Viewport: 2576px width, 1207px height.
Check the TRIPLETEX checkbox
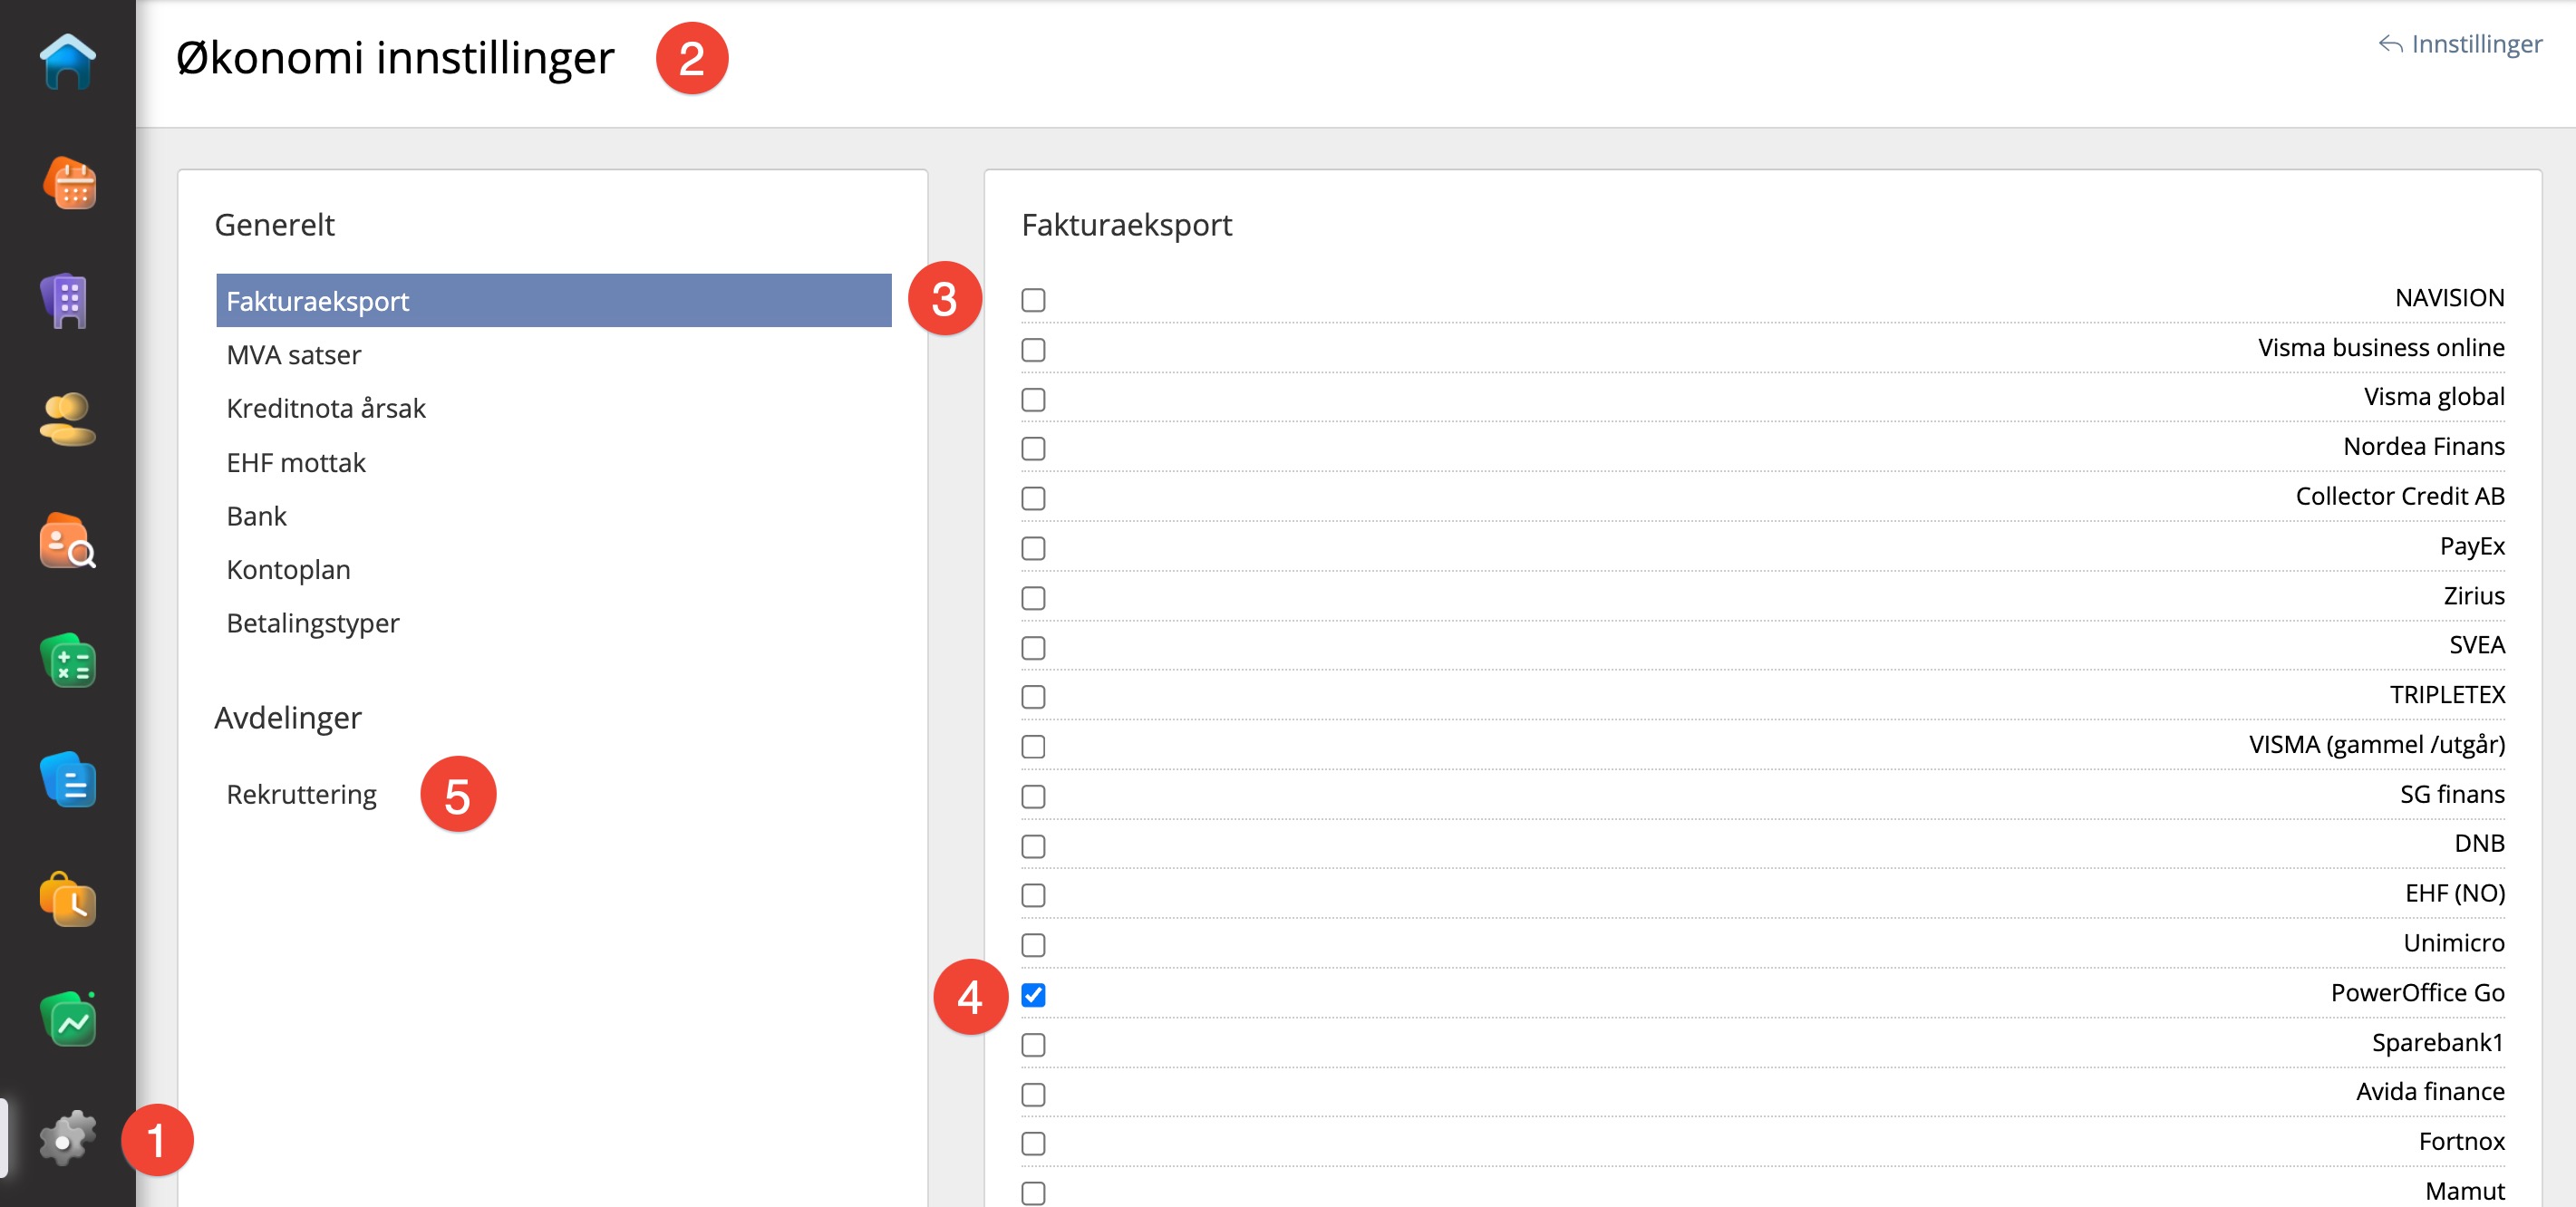click(1033, 697)
